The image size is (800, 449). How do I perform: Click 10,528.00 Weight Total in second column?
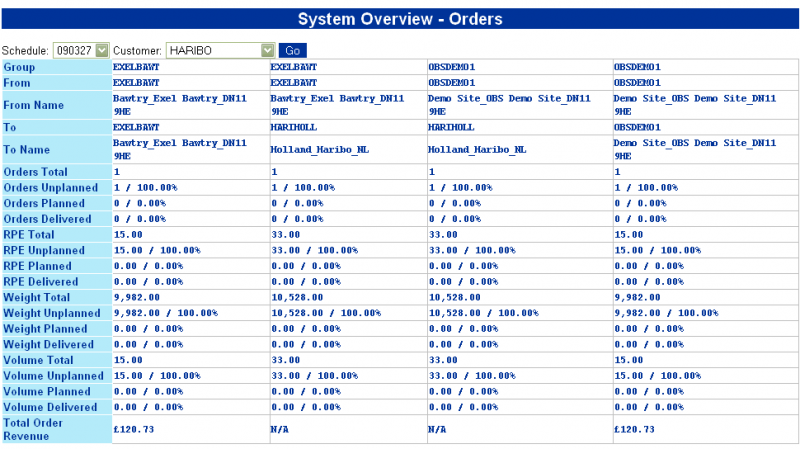tap(297, 297)
